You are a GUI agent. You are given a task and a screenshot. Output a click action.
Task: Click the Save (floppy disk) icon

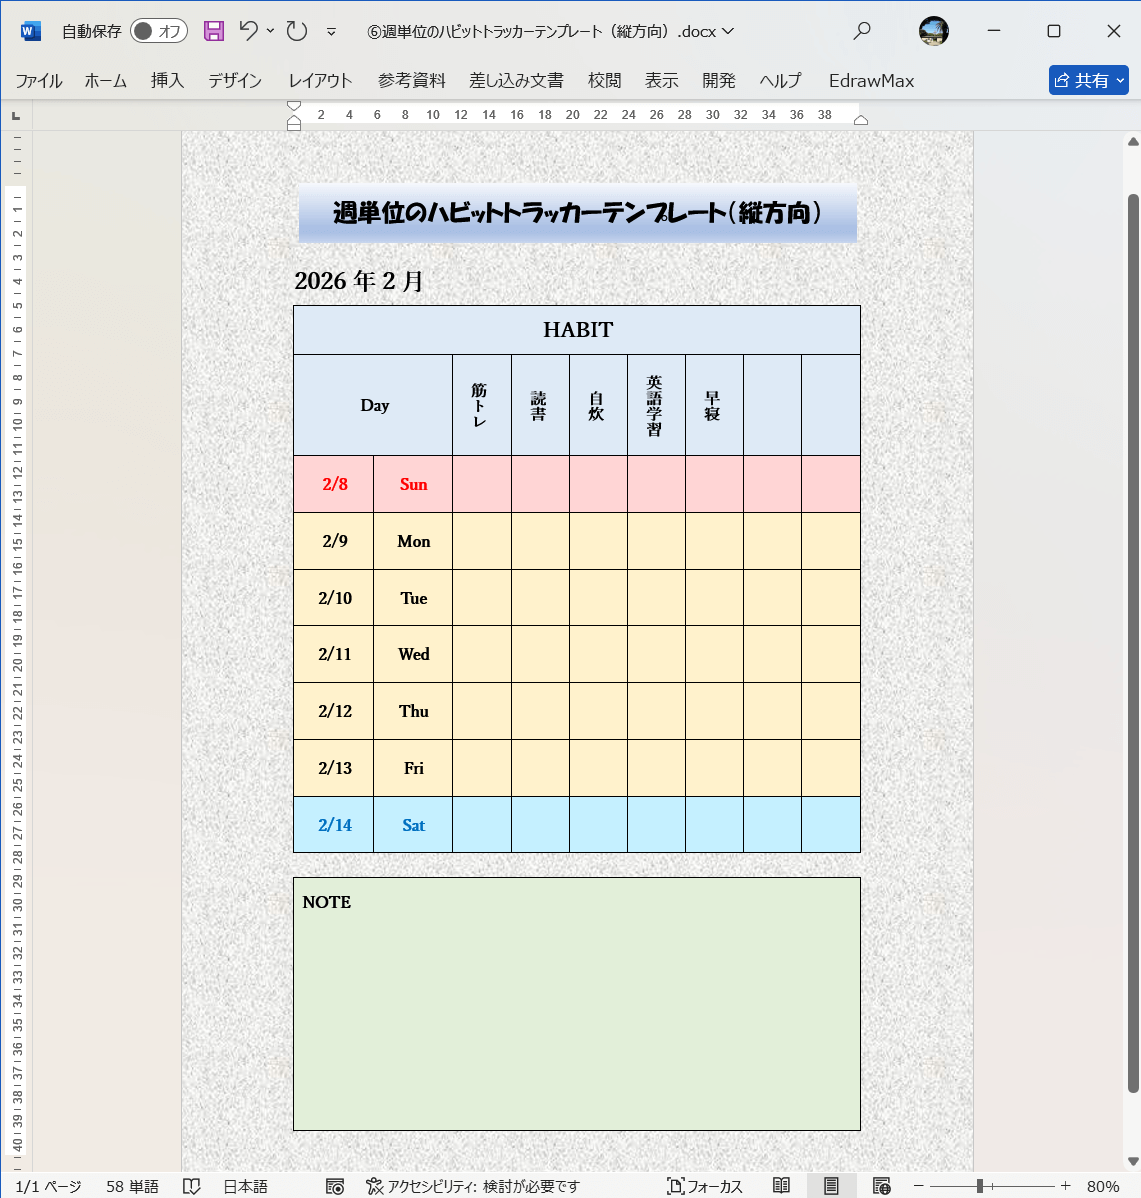[x=213, y=31]
